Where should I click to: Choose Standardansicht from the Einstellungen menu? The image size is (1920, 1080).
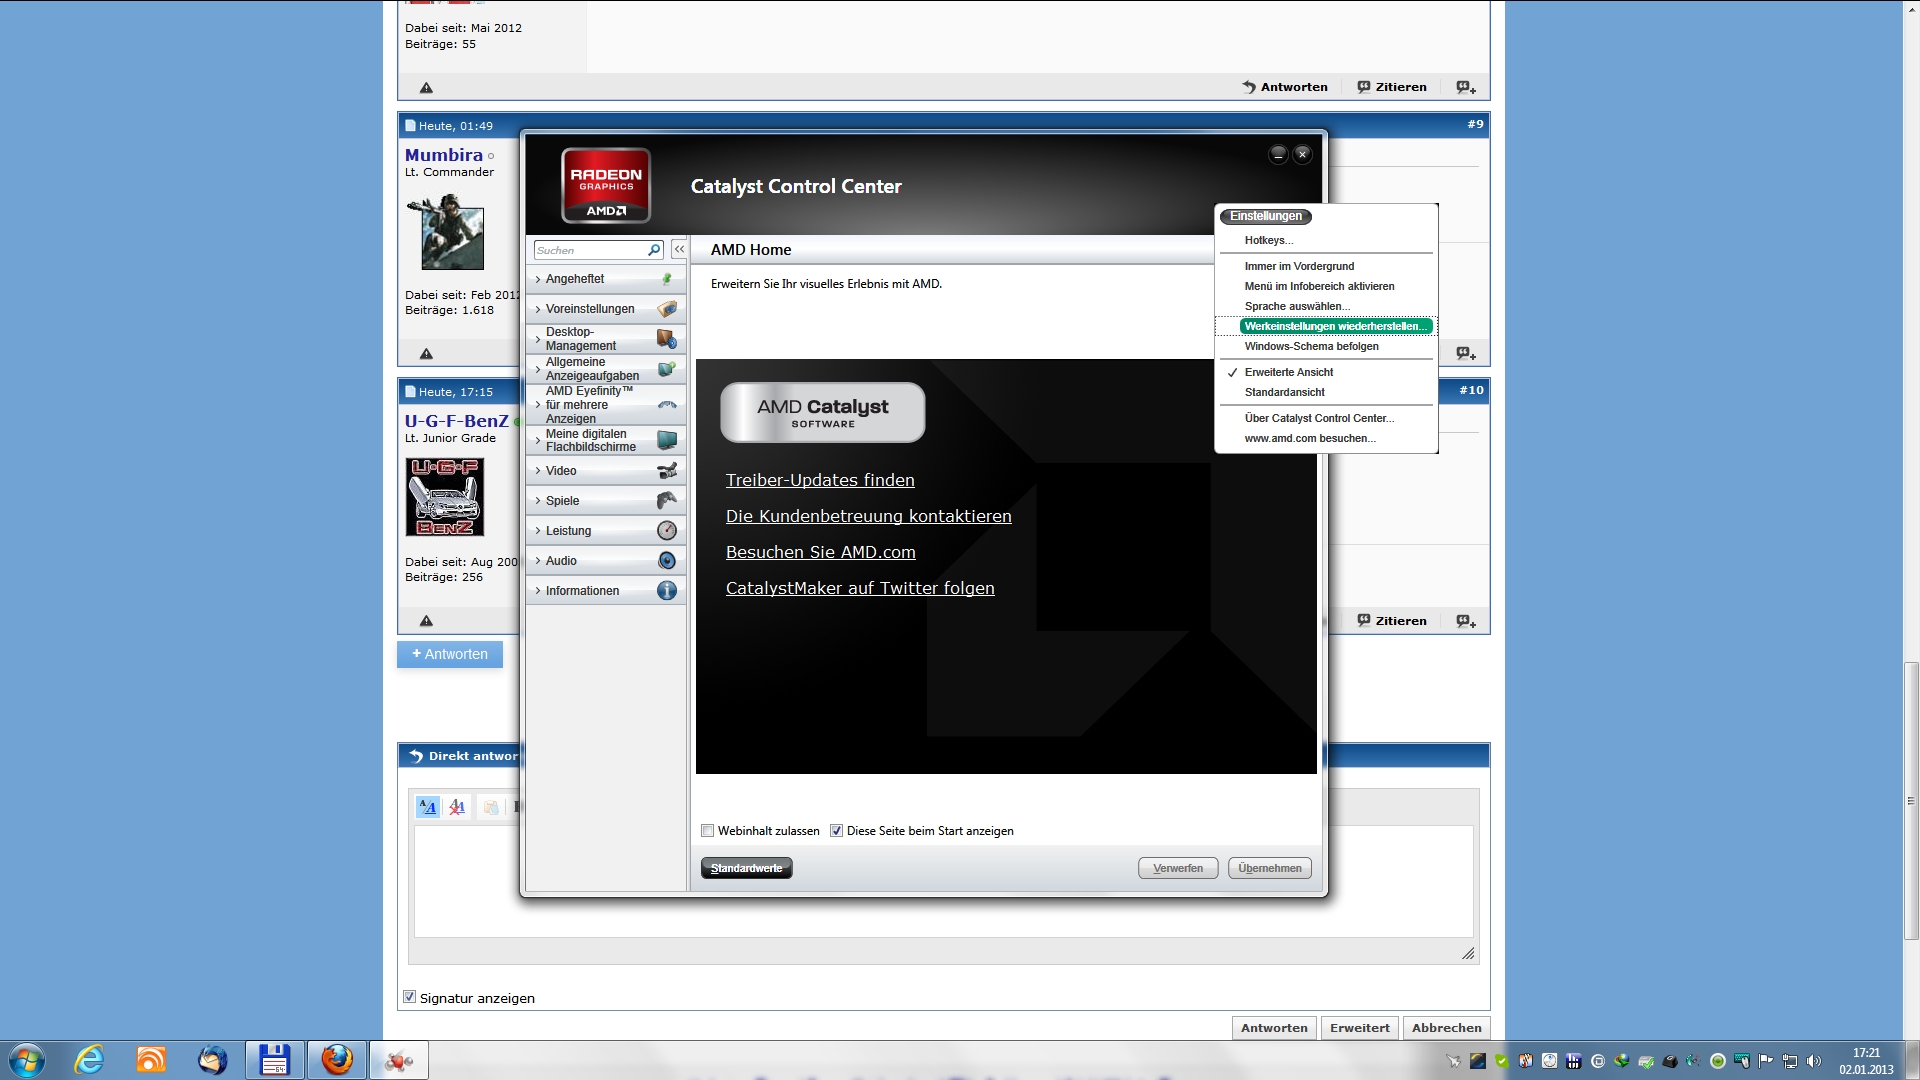pos(1284,392)
